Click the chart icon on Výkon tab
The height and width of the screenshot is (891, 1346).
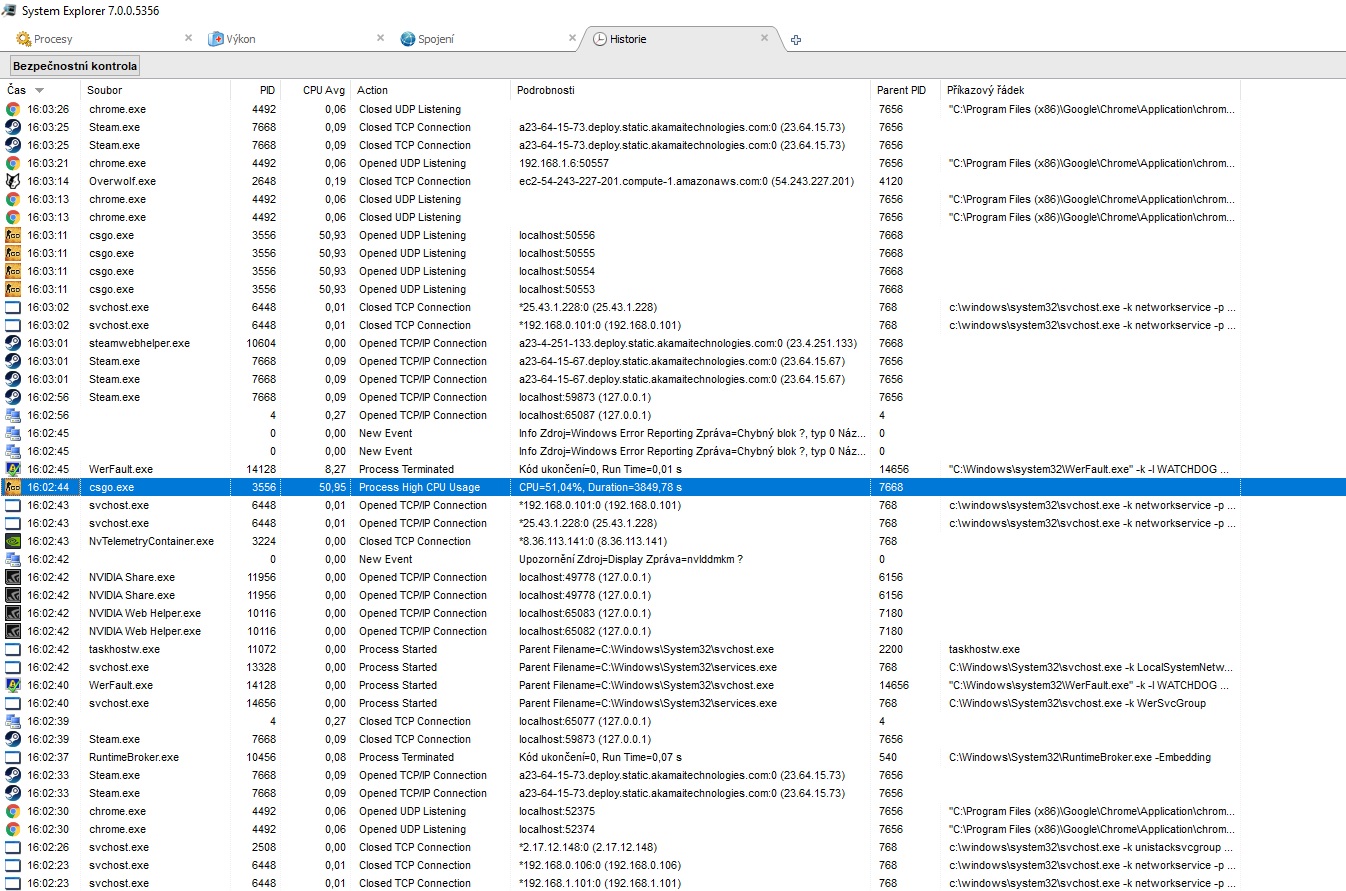point(216,39)
